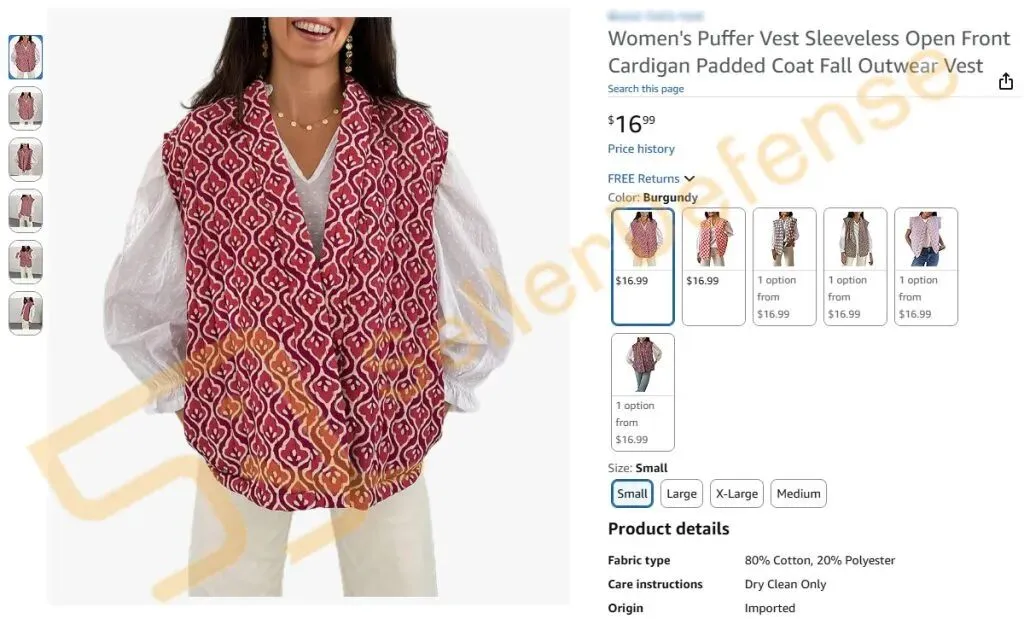Choose the second color option, priced $16.99
Viewport: 1024px width, 619px height.
tap(713, 266)
